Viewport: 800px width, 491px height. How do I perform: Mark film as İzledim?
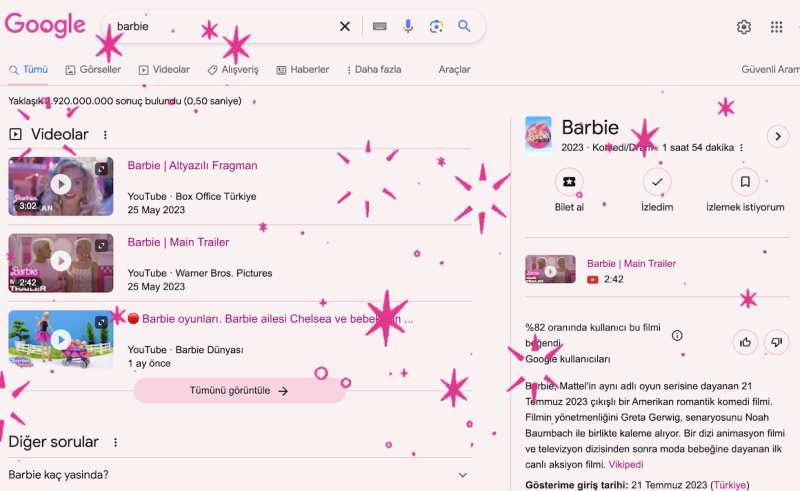(x=657, y=182)
